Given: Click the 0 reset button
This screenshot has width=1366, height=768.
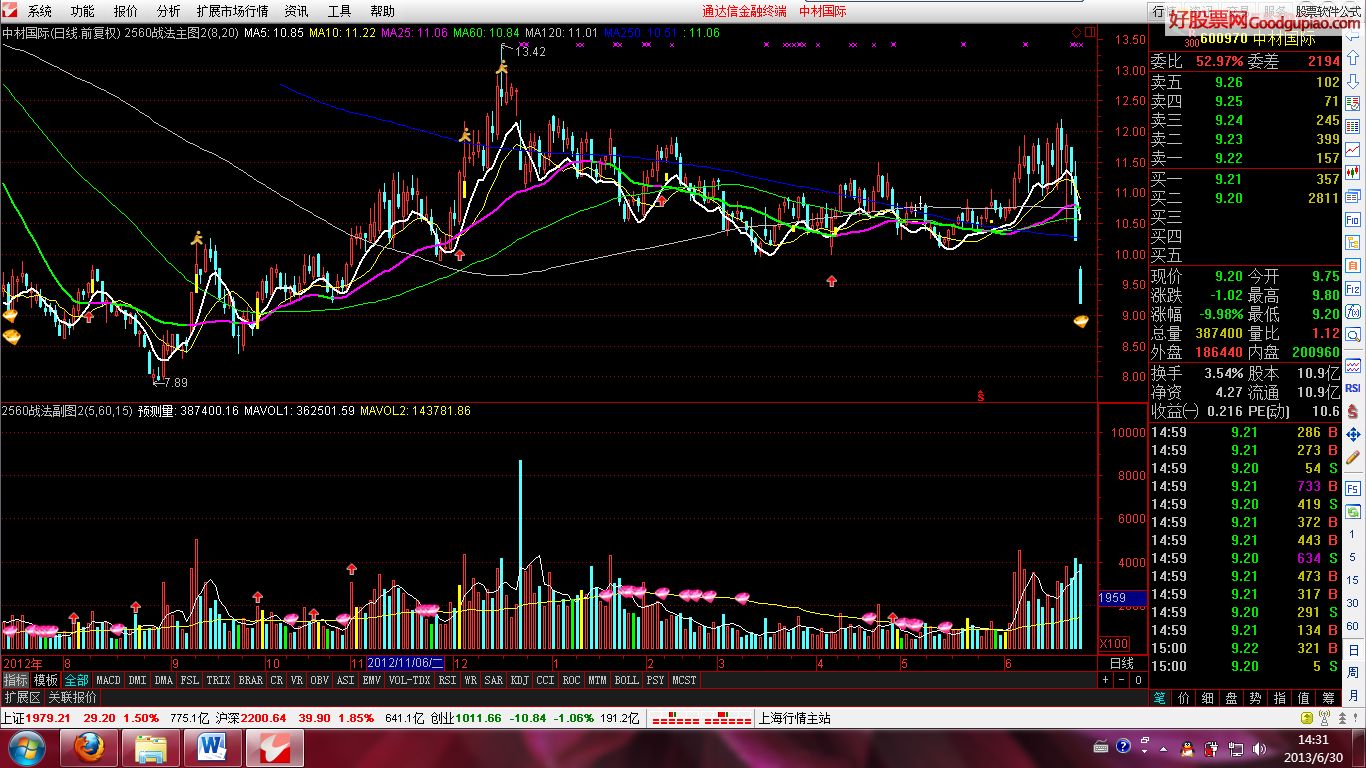Looking at the screenshot, I should [1137, 680].
